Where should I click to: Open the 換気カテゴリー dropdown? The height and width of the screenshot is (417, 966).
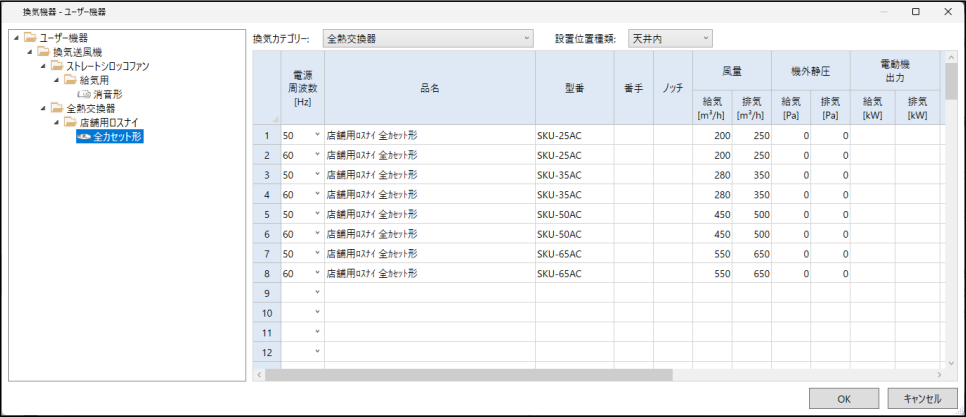(x=429, y=39)
